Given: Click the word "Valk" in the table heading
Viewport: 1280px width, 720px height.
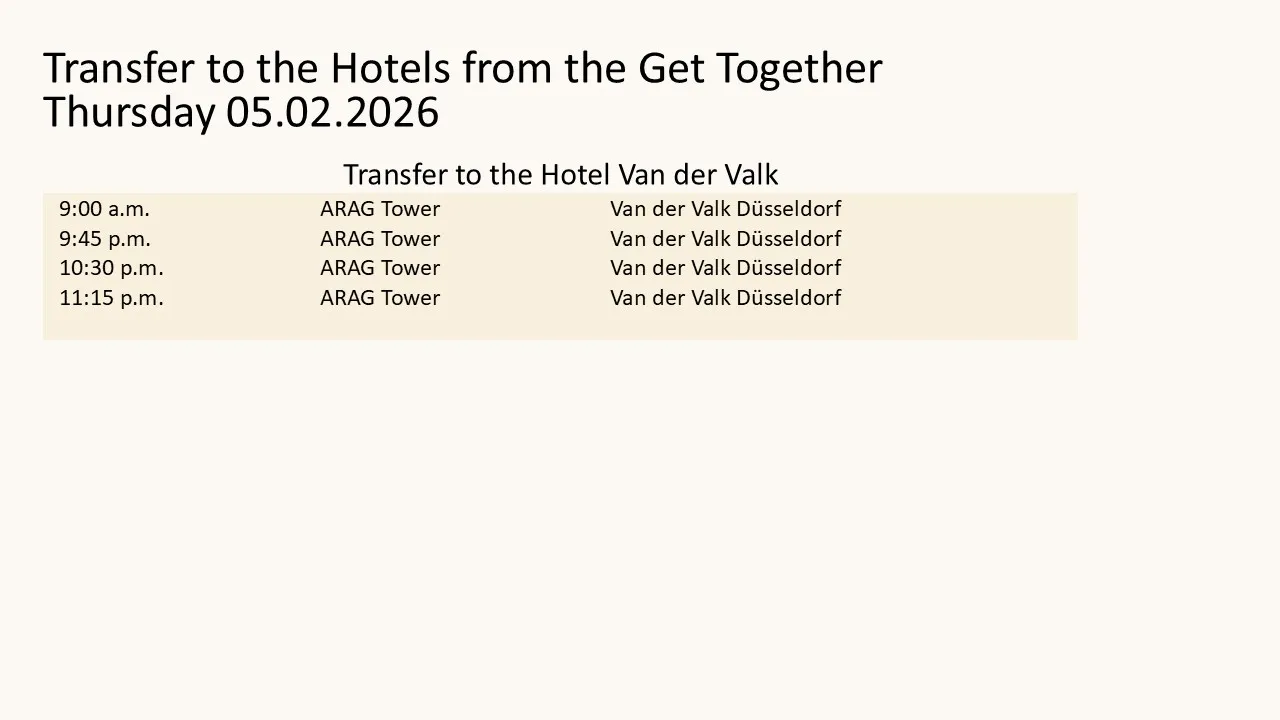Looking at the screenshot, I should tap(750, 175).
